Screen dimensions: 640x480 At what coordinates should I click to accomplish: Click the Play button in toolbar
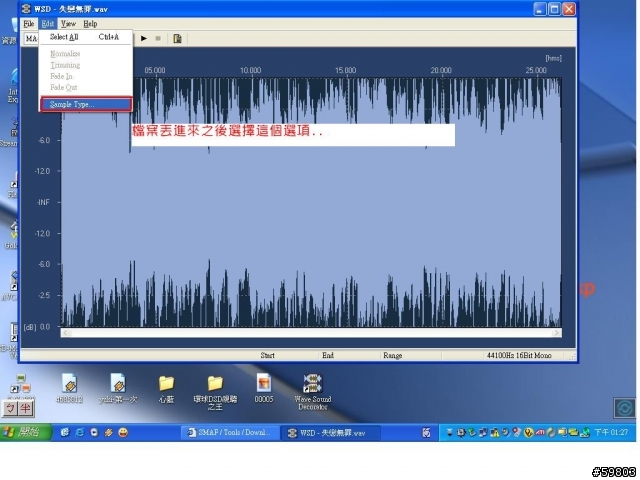(144, 38)
